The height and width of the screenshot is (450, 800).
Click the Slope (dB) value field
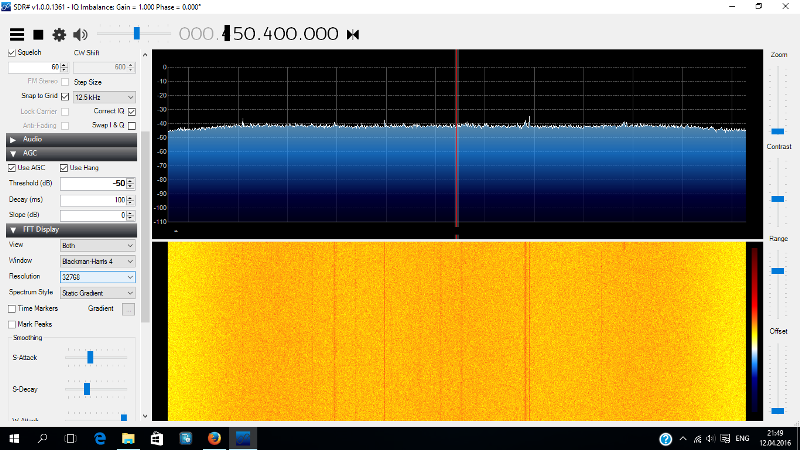[93, 215]
